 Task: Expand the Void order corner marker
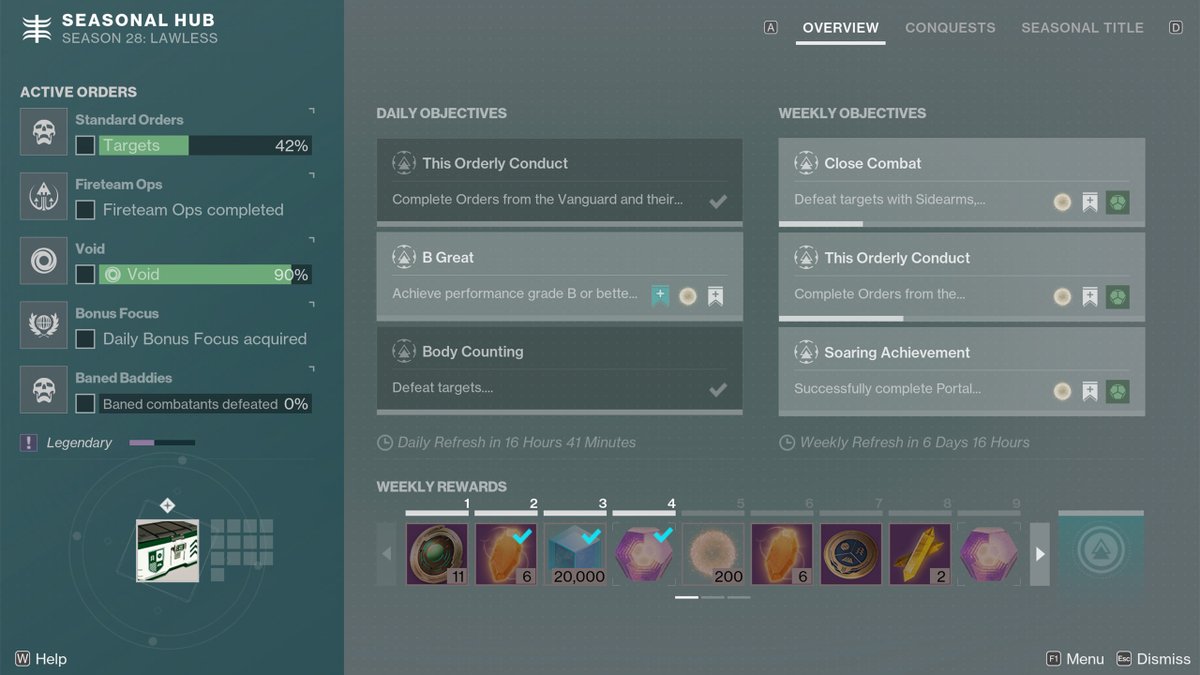pos(311,240)
